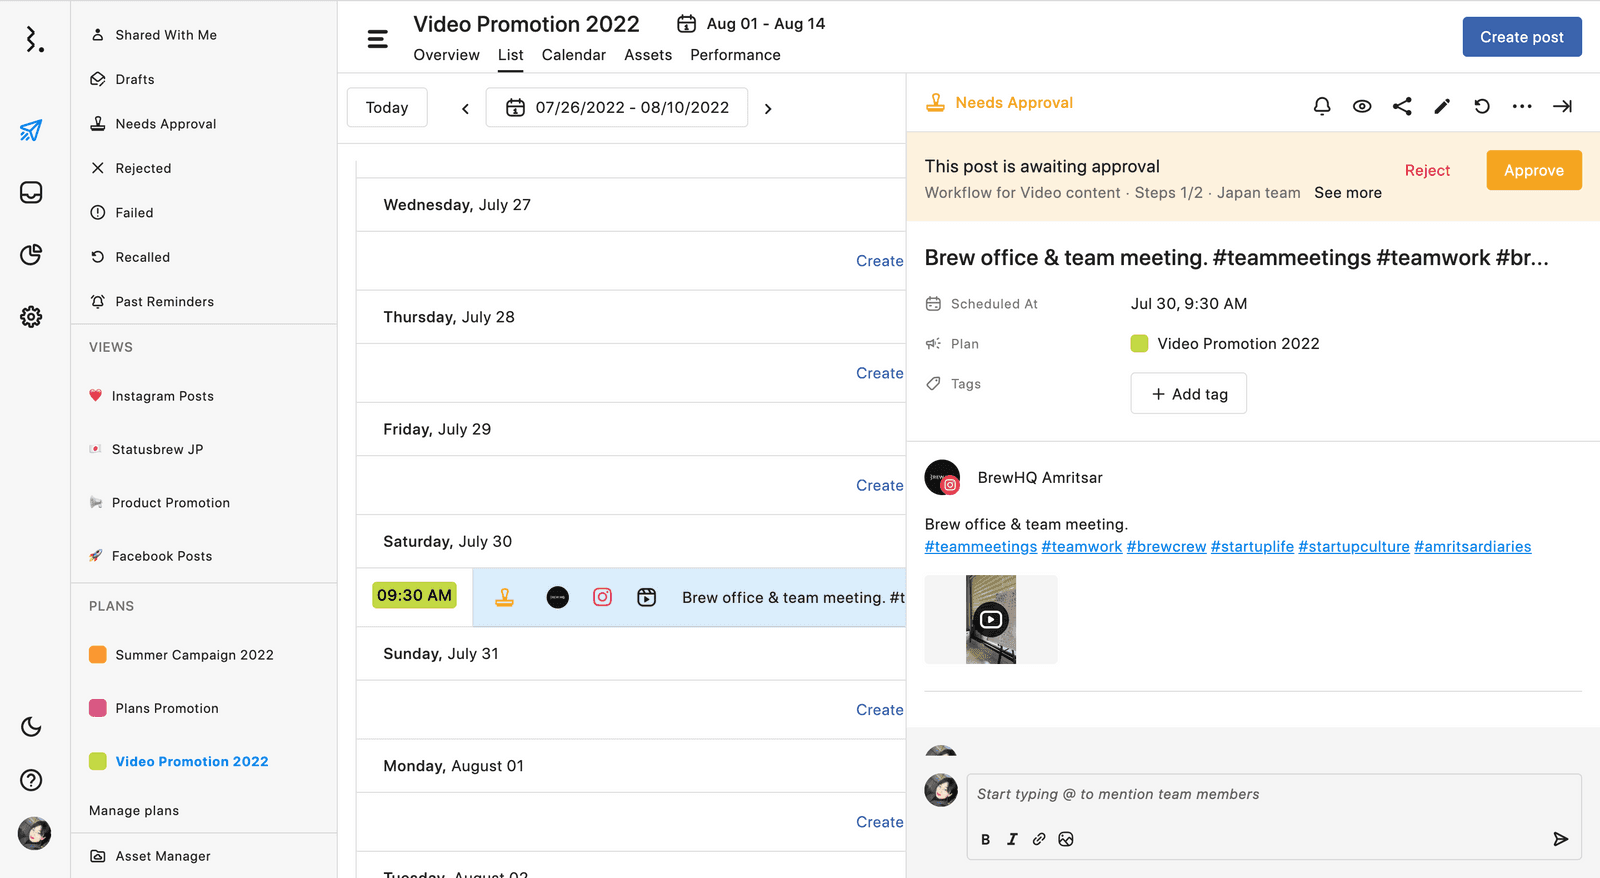Approve the pending post
The height and width of the screenshot is (878, 1600).
[1533, 170]
